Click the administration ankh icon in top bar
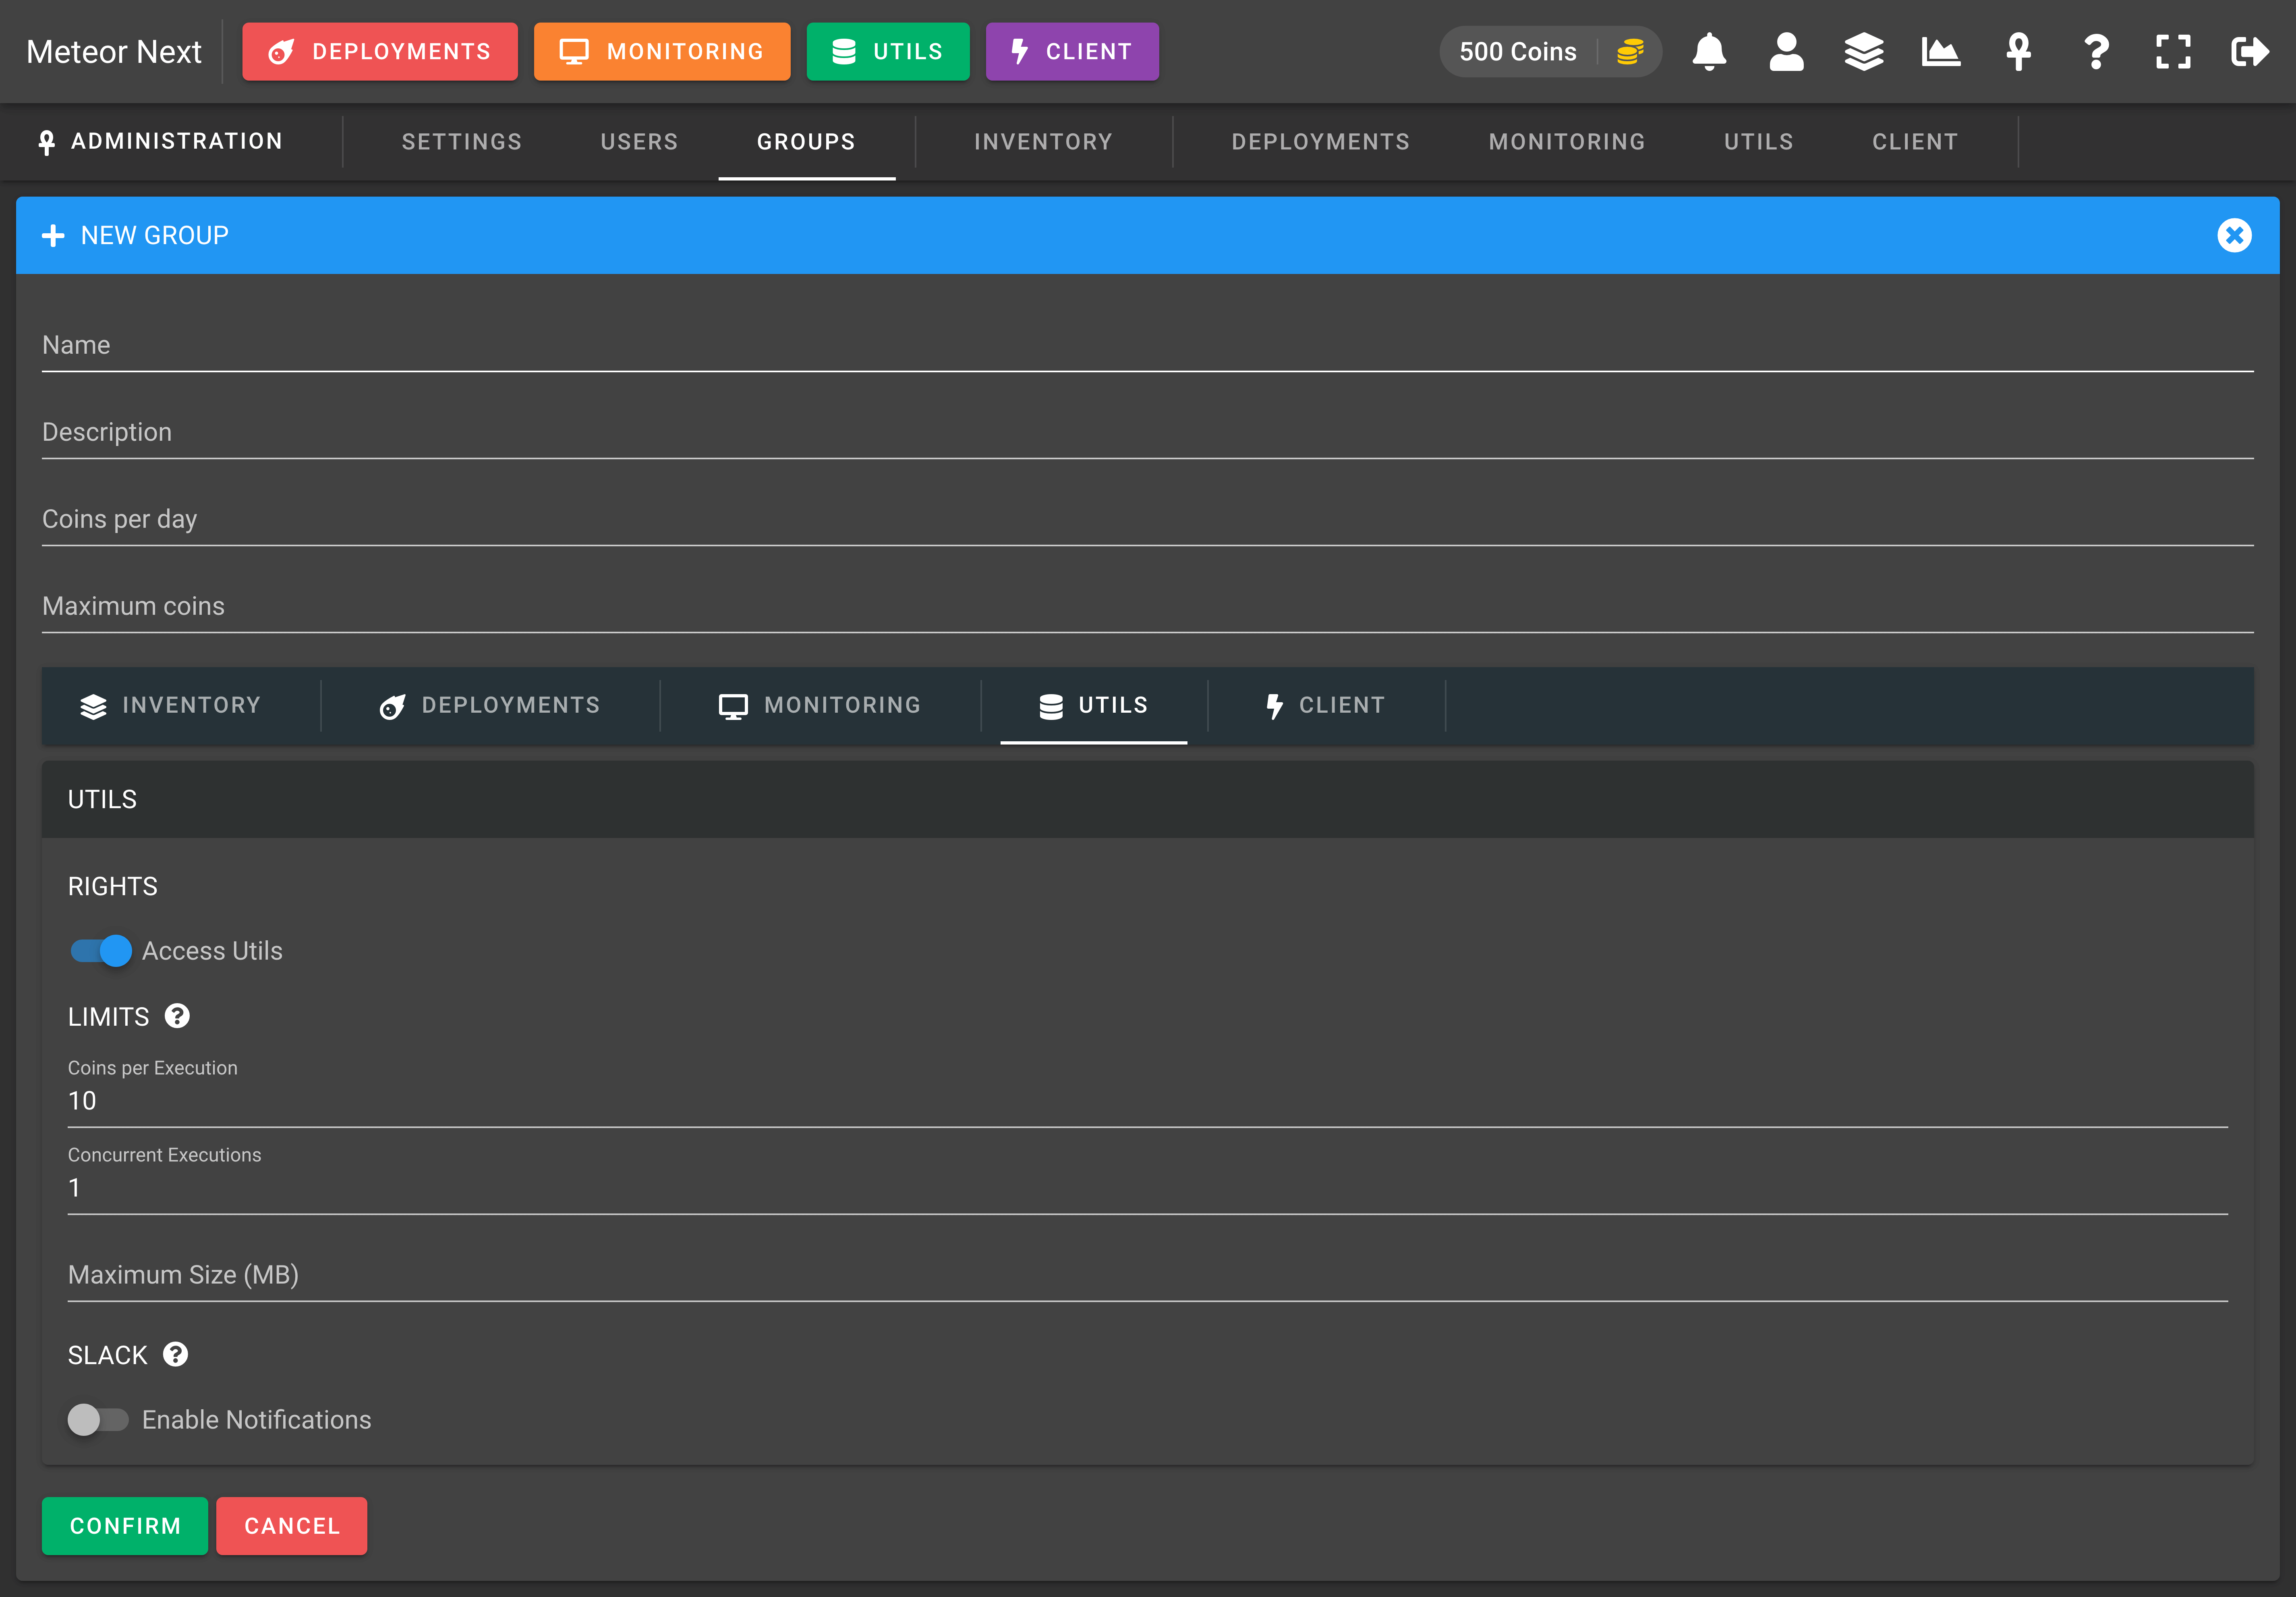The width and height of the screenshot is (2296, 1597). 2018,52
